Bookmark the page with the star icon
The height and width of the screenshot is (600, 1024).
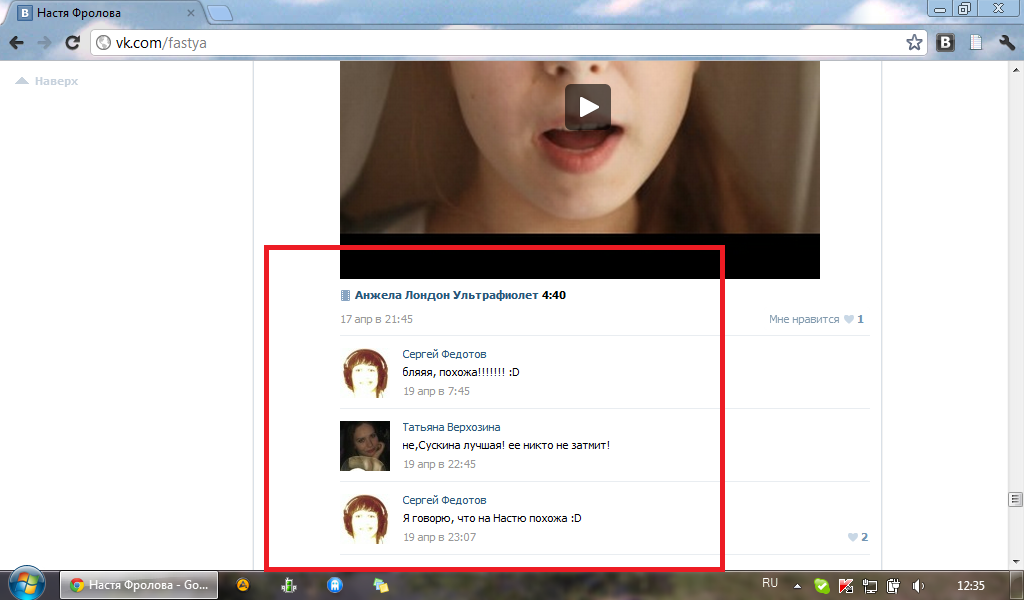914,43
